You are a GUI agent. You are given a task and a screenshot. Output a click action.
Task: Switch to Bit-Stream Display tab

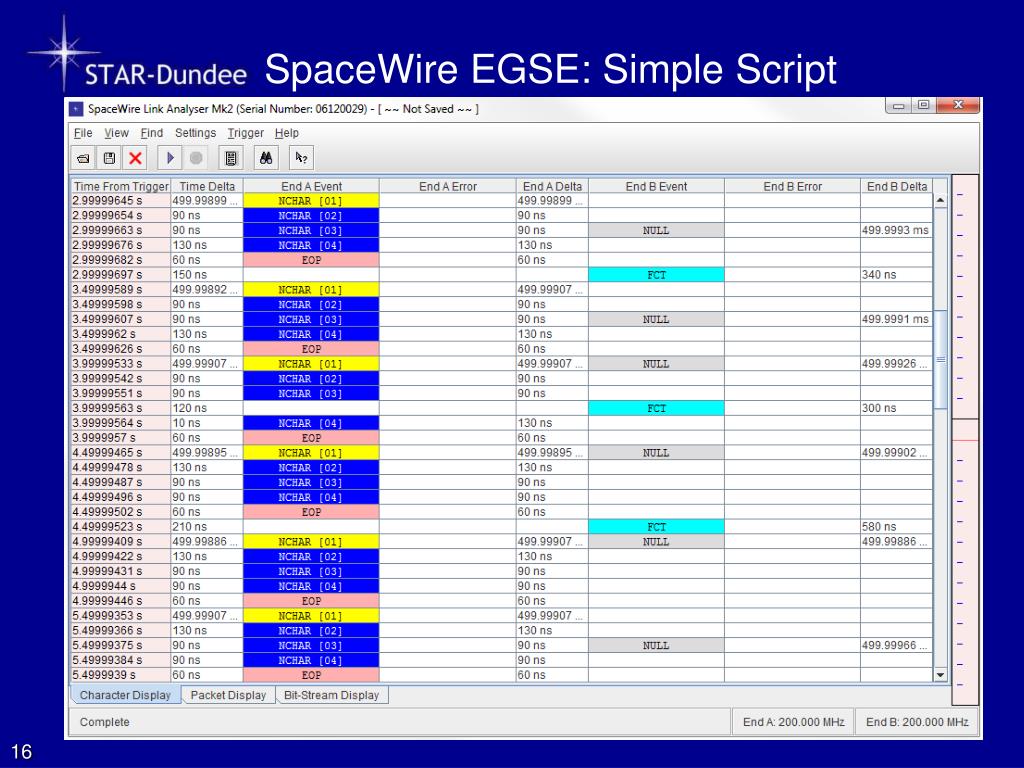pos(332,695)
